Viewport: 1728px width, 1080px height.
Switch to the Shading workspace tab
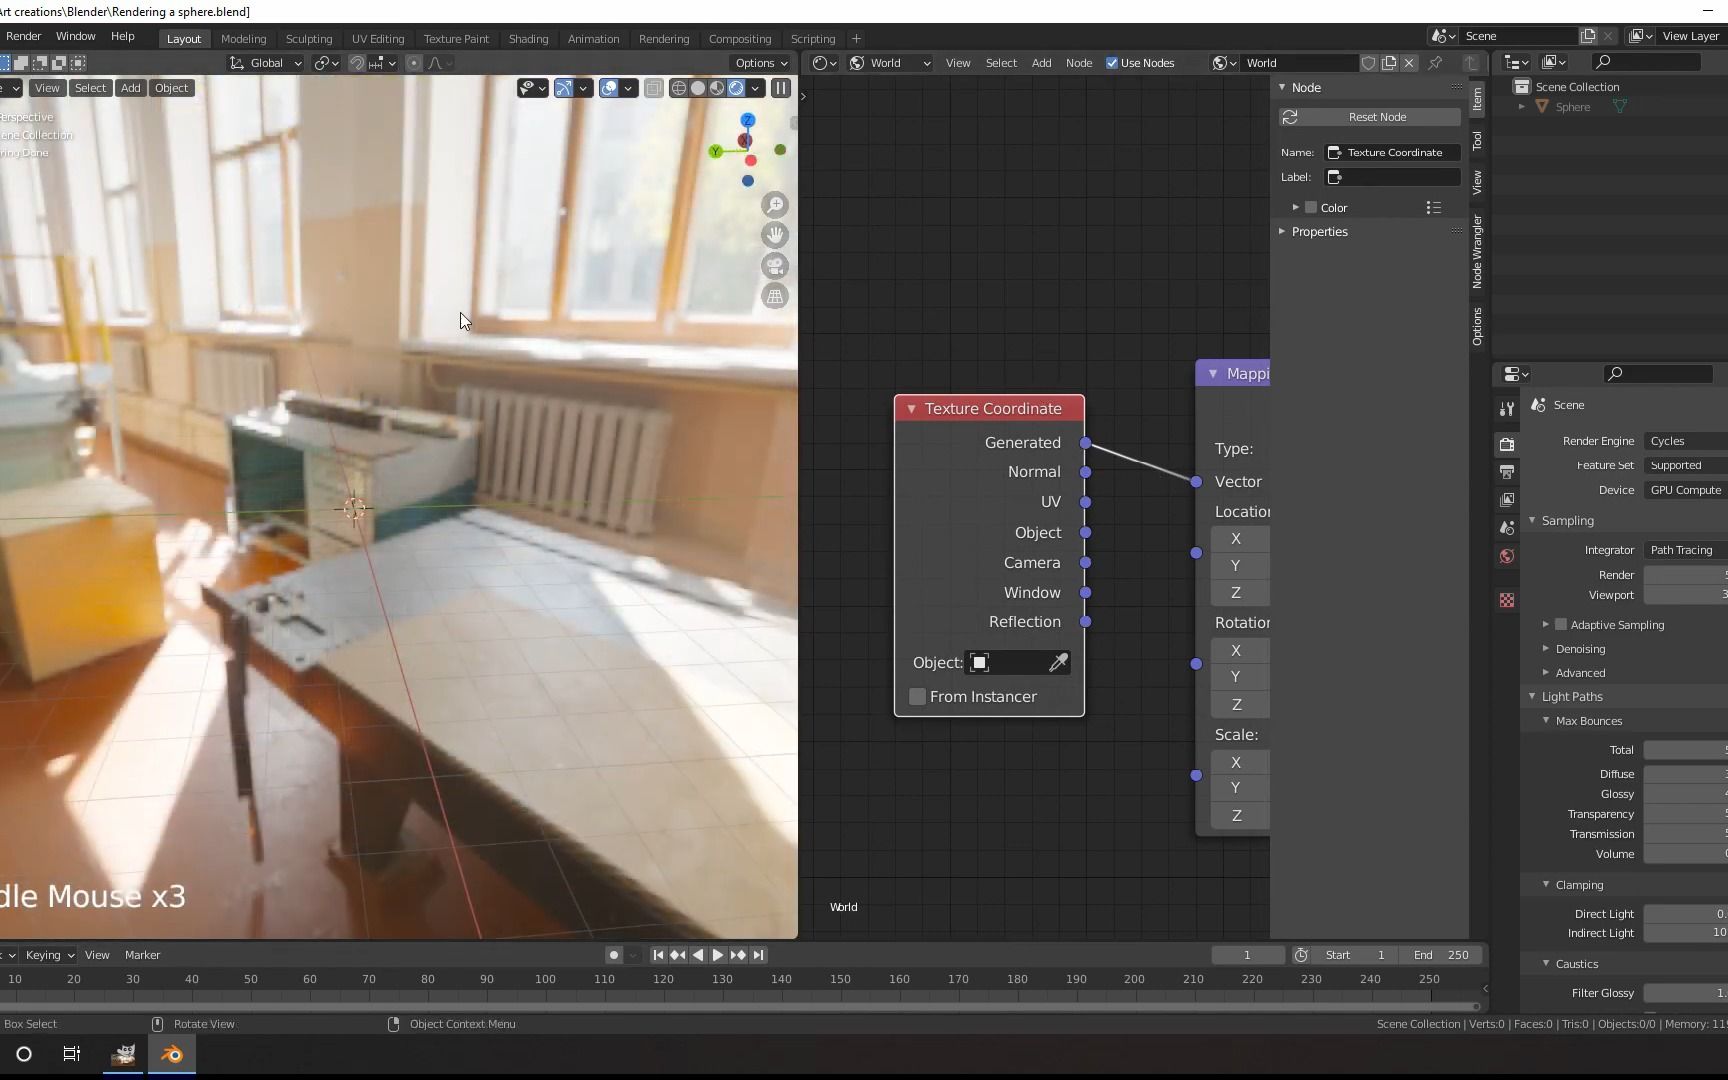click(x=528, y=38)
